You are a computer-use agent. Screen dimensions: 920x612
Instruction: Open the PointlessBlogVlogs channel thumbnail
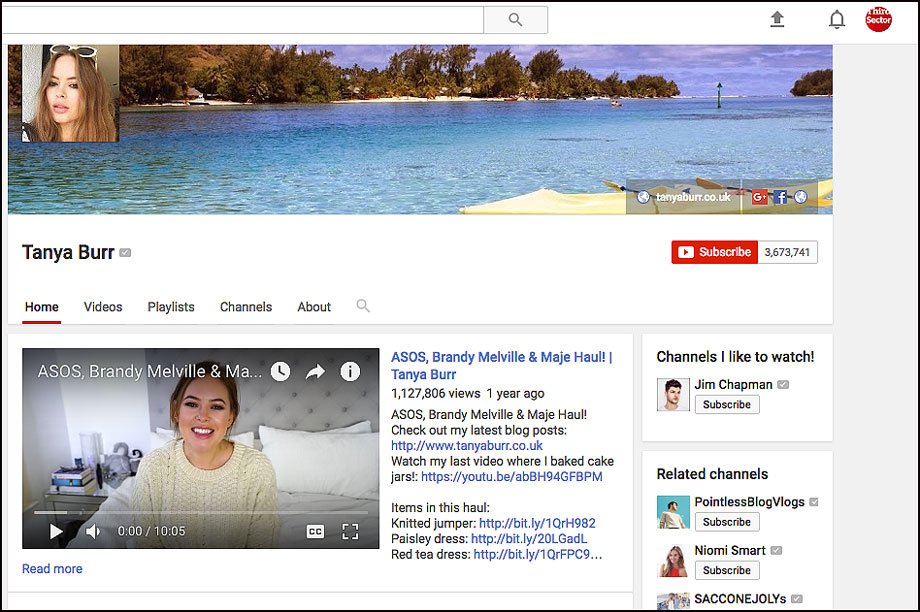(x=673, y=512)
